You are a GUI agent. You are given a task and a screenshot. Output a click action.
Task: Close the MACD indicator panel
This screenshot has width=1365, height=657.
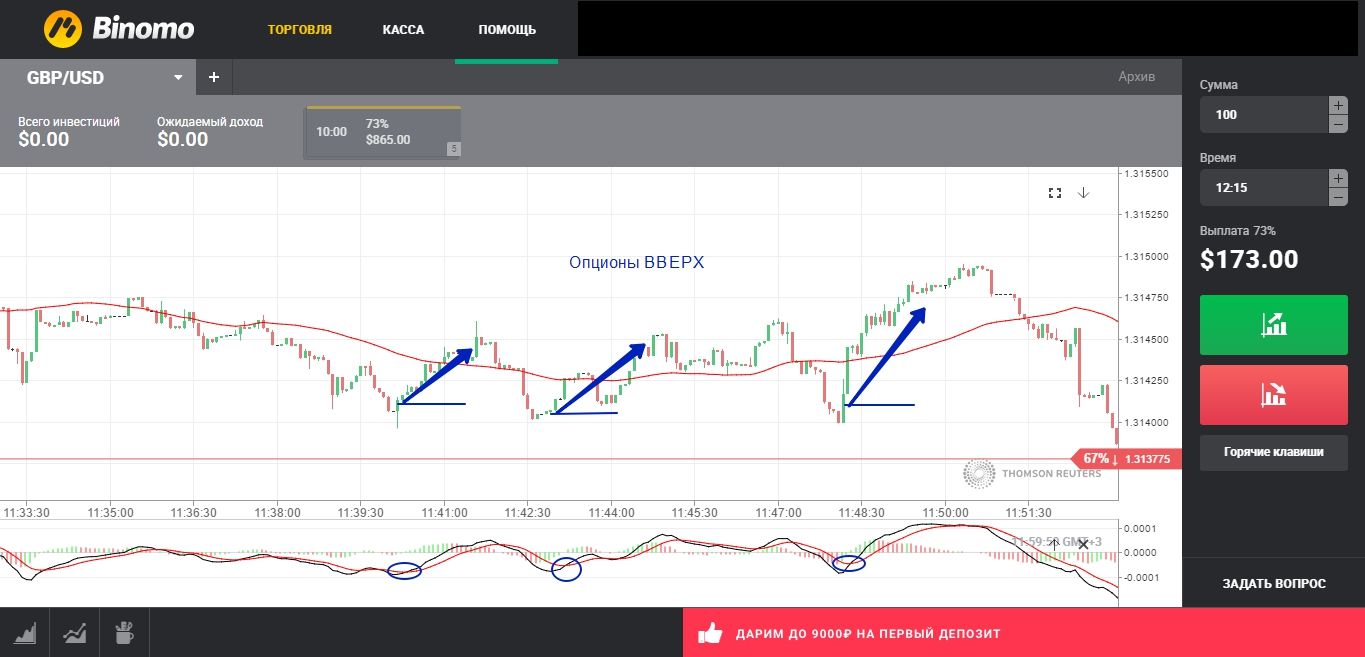[1083, 544]
